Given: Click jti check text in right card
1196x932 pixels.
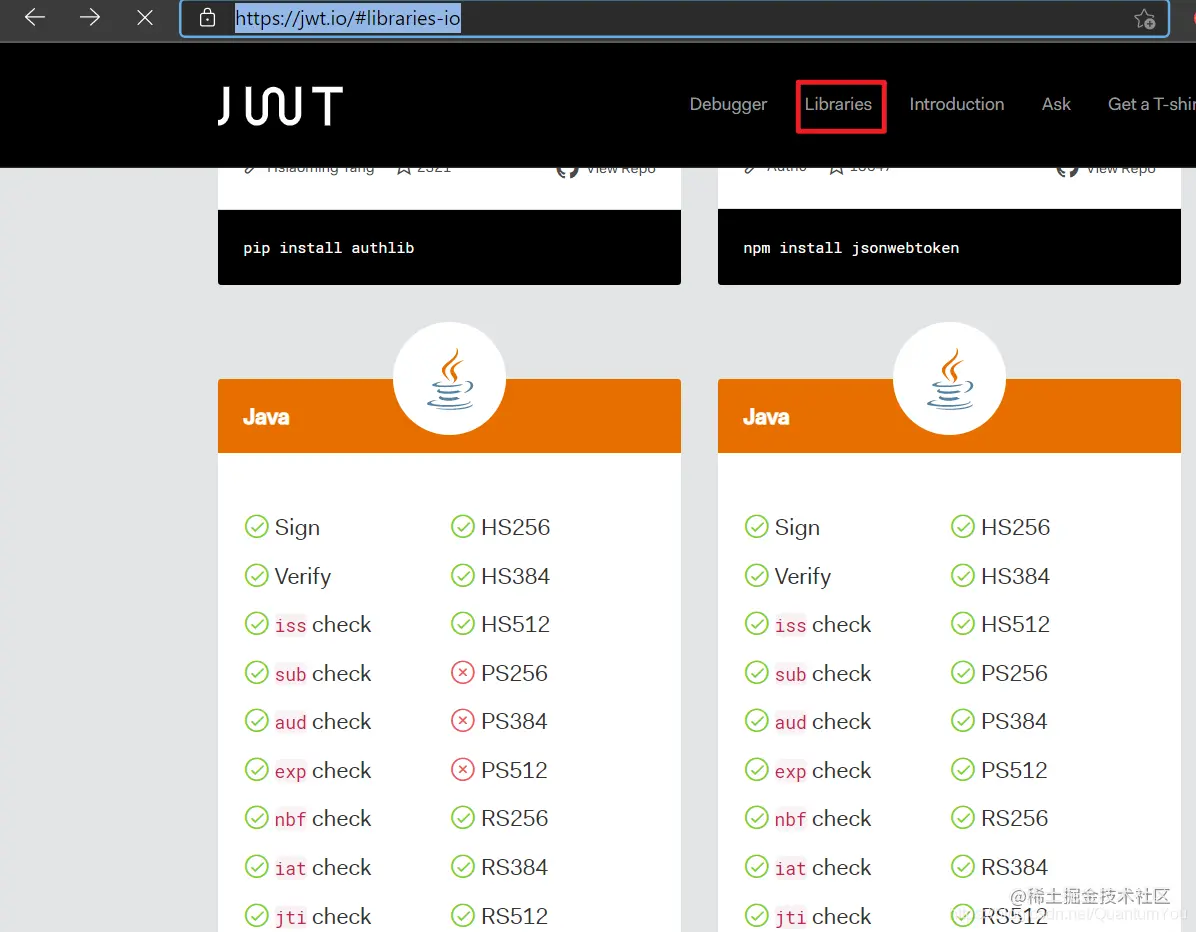Looking at the screenshot, I should point(823,916).
